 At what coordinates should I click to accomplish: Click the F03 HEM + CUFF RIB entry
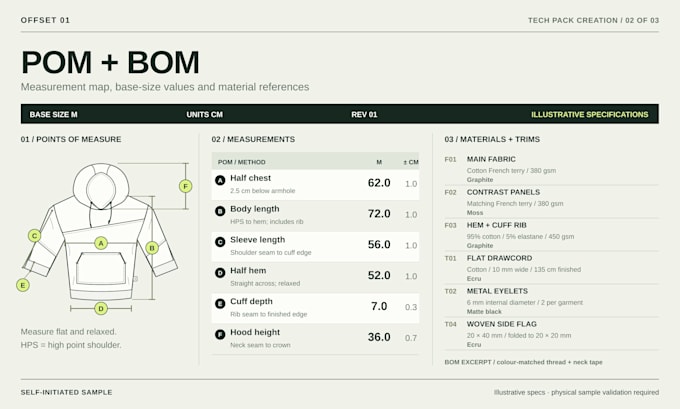(x=551, y=235)
